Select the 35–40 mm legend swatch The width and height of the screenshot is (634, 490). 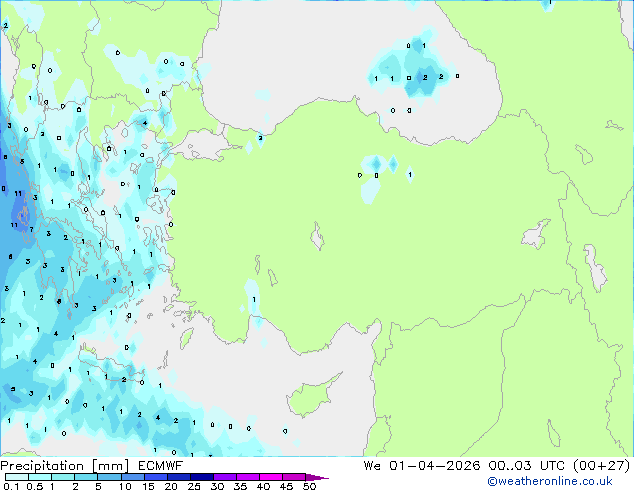pos(248,477)
